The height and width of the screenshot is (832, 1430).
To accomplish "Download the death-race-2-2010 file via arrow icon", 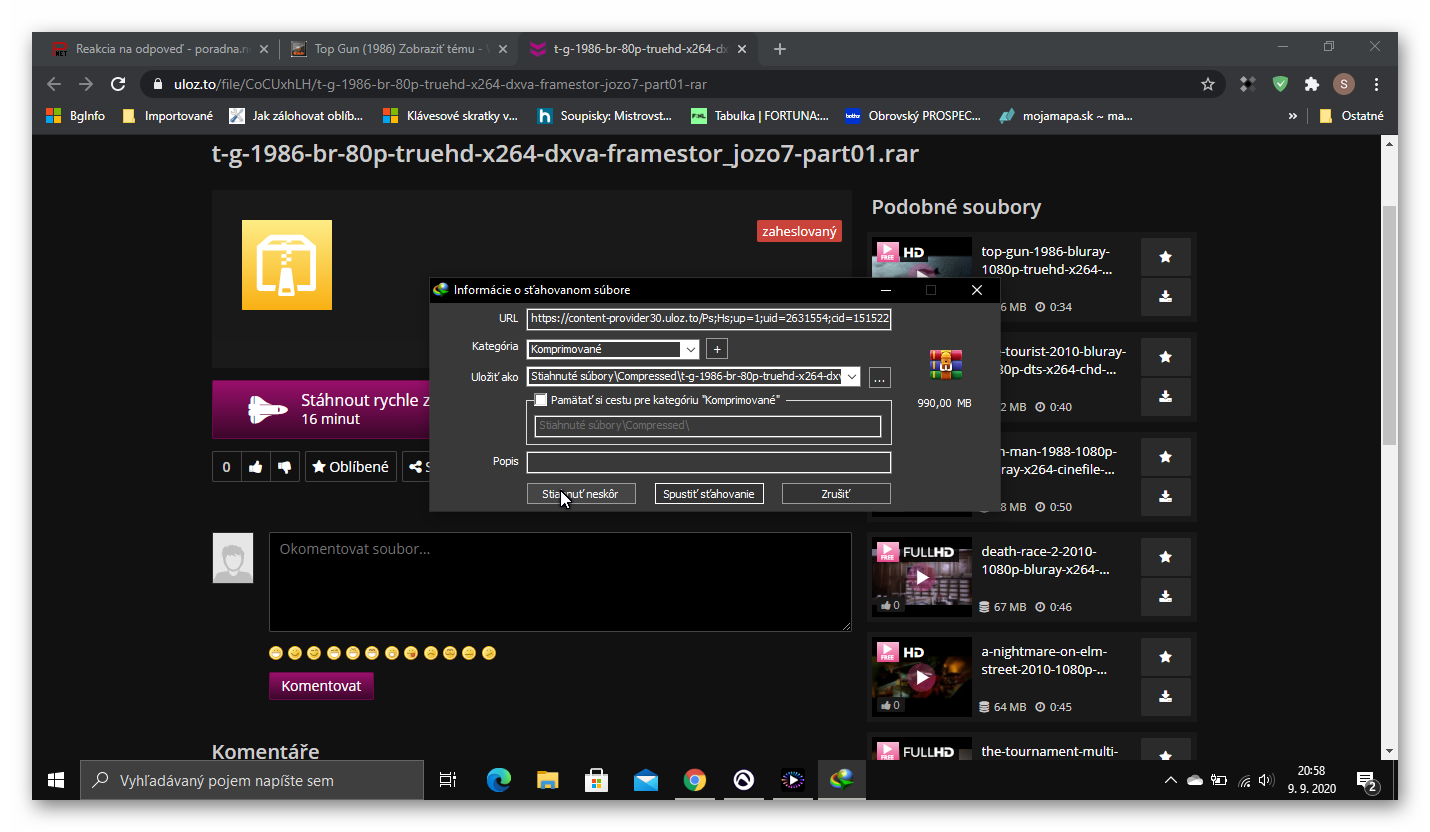I will click(x=1165, y=596).
